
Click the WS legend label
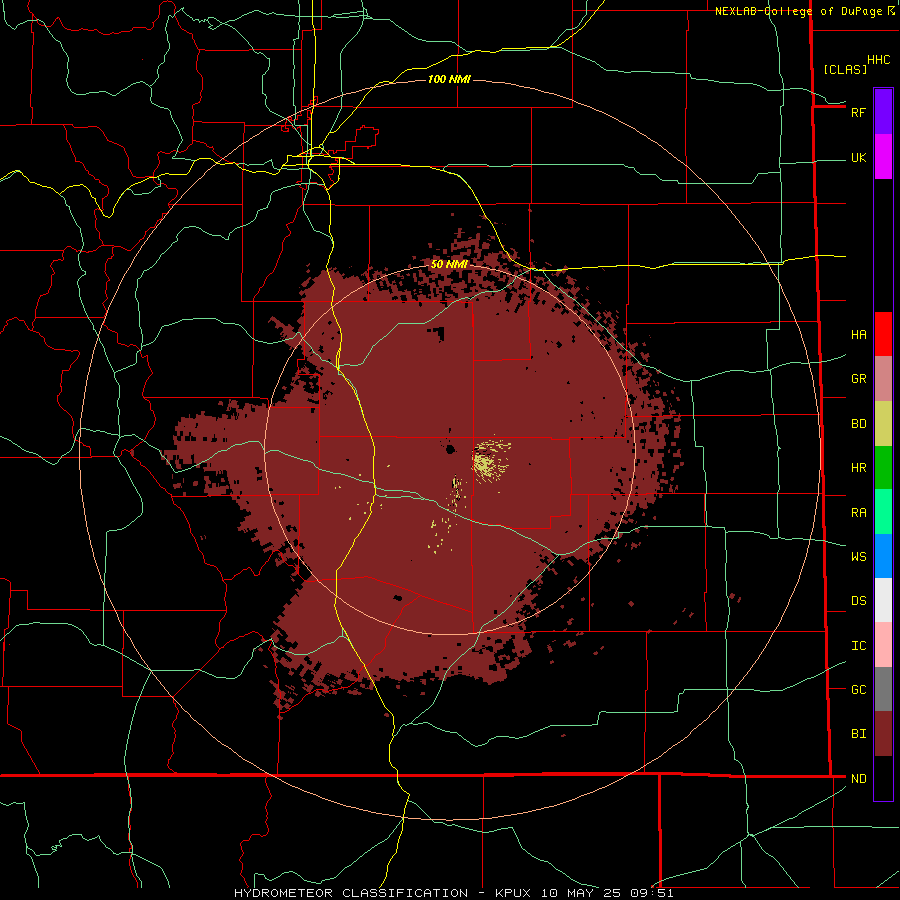click(x=858, y=557)
